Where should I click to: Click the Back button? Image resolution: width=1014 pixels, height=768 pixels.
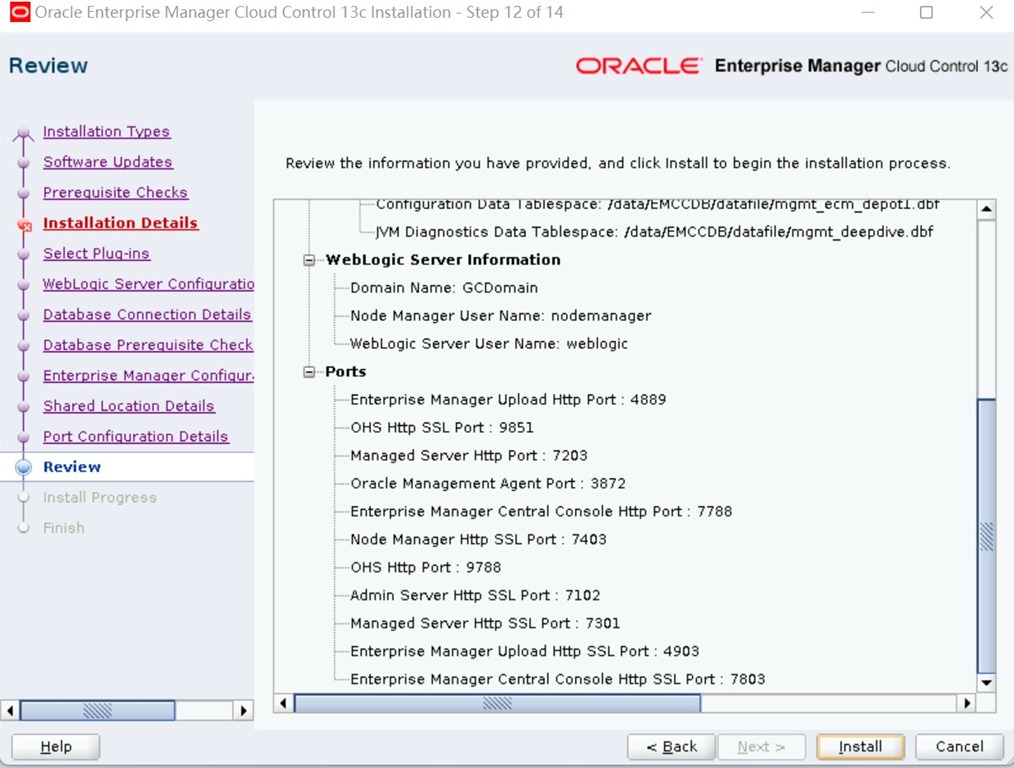[671, 747]
